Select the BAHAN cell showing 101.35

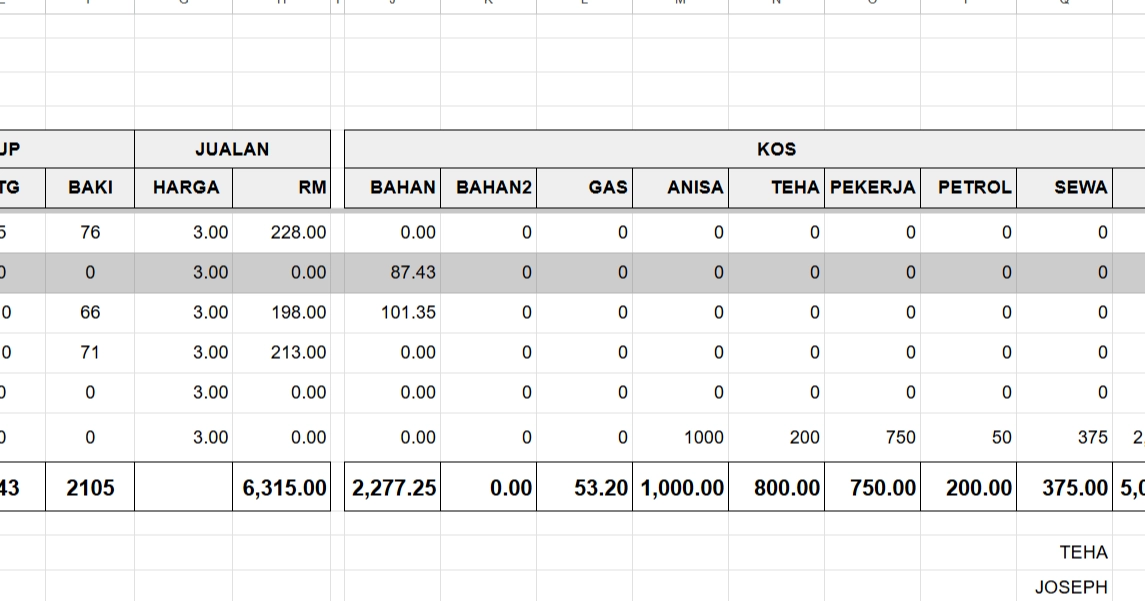click(x=393, y=312)
